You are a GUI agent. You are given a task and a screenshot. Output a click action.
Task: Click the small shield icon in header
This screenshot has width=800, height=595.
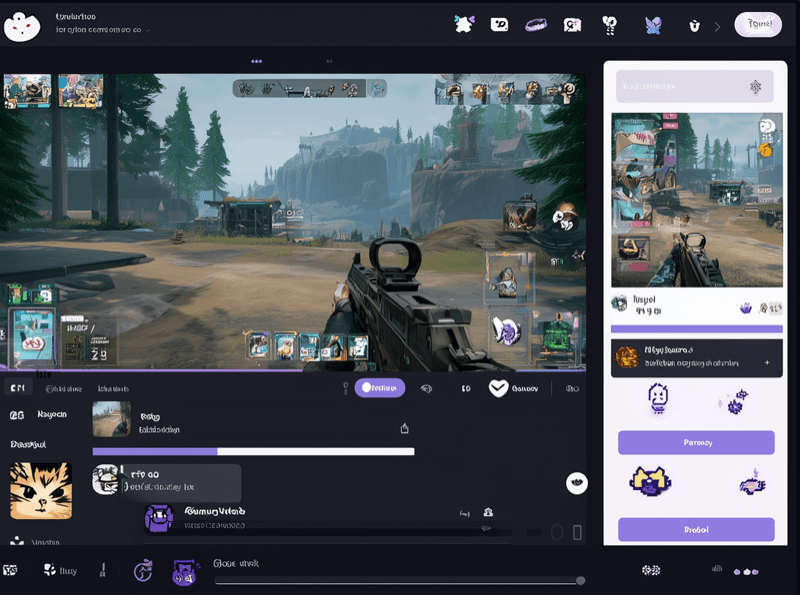pyautogui.click(x=694, y=26)
